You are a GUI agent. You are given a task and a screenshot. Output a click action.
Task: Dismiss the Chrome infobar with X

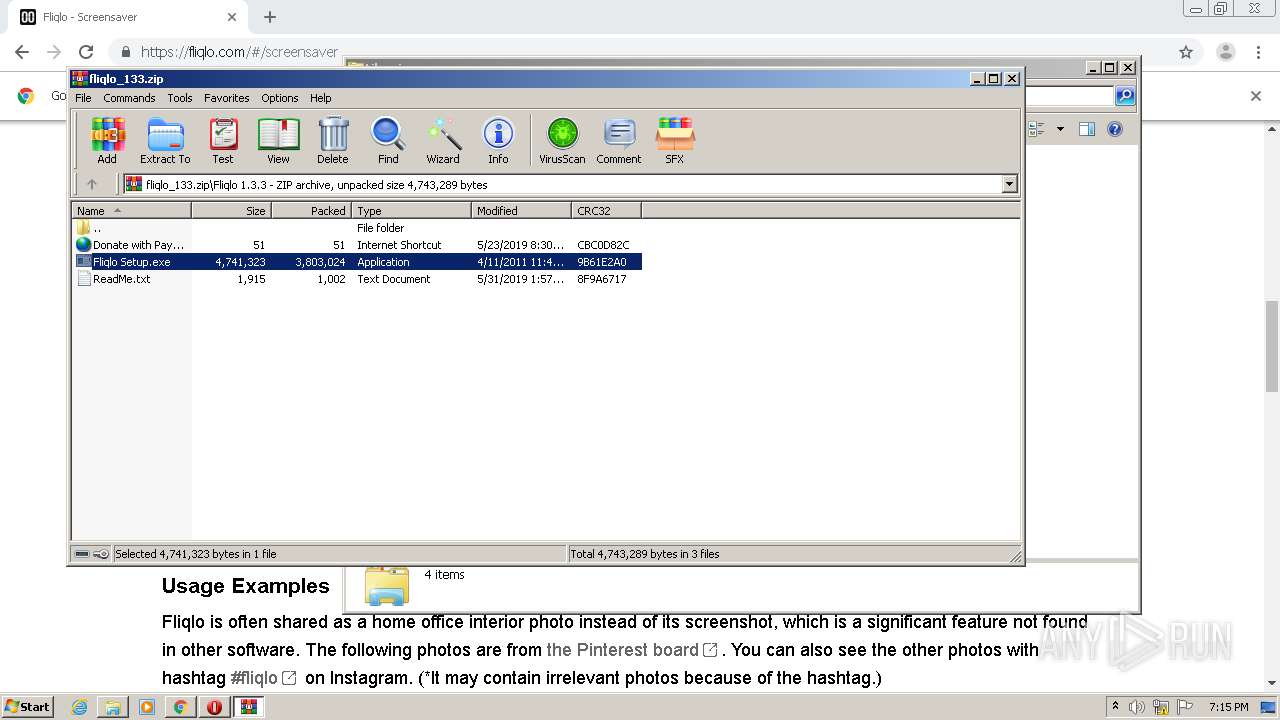(x=1256, y=96)
